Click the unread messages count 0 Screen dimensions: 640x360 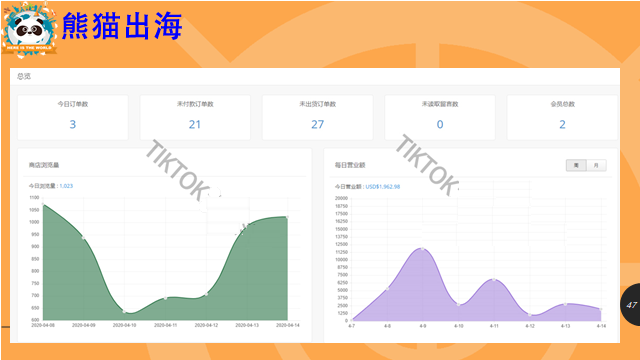coord(440,124)
